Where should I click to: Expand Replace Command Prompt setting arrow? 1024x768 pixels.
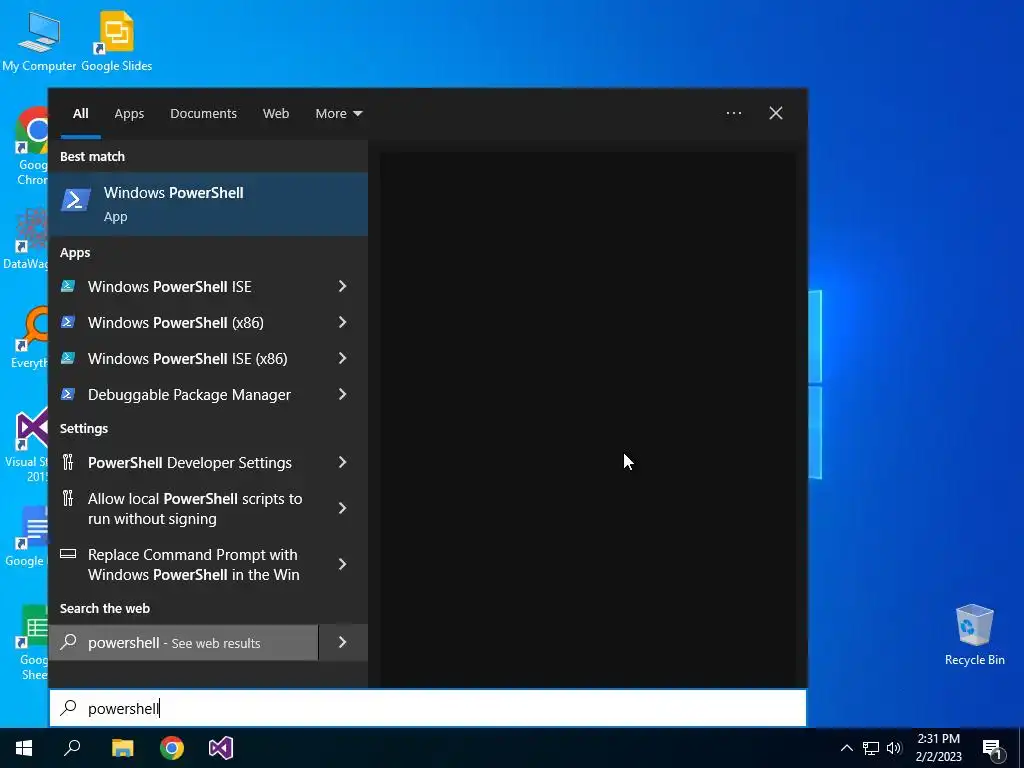pyautogui.click(x=342, y=564)
